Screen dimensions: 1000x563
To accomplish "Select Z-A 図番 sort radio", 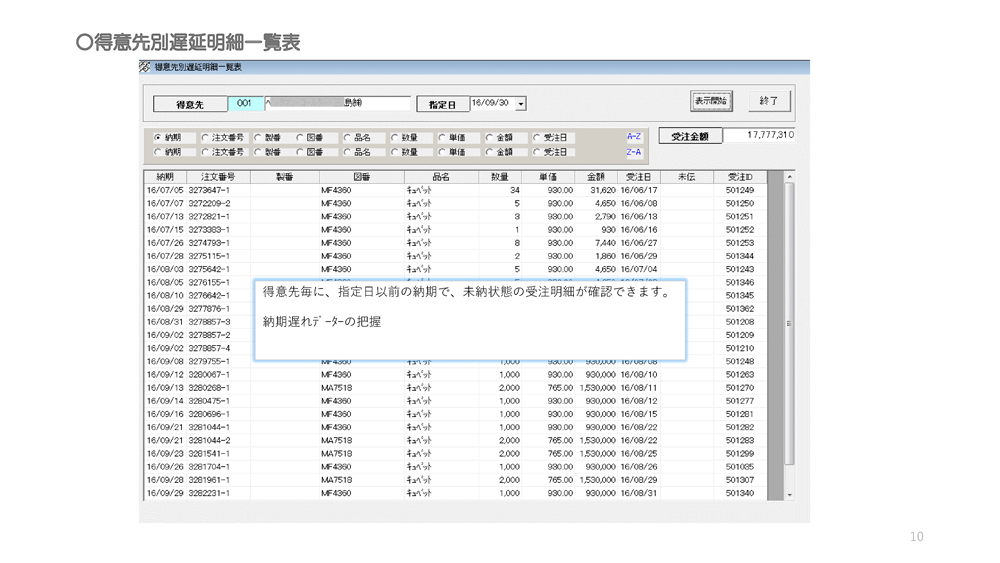I will pyautogui.click(x=300, y=152).
